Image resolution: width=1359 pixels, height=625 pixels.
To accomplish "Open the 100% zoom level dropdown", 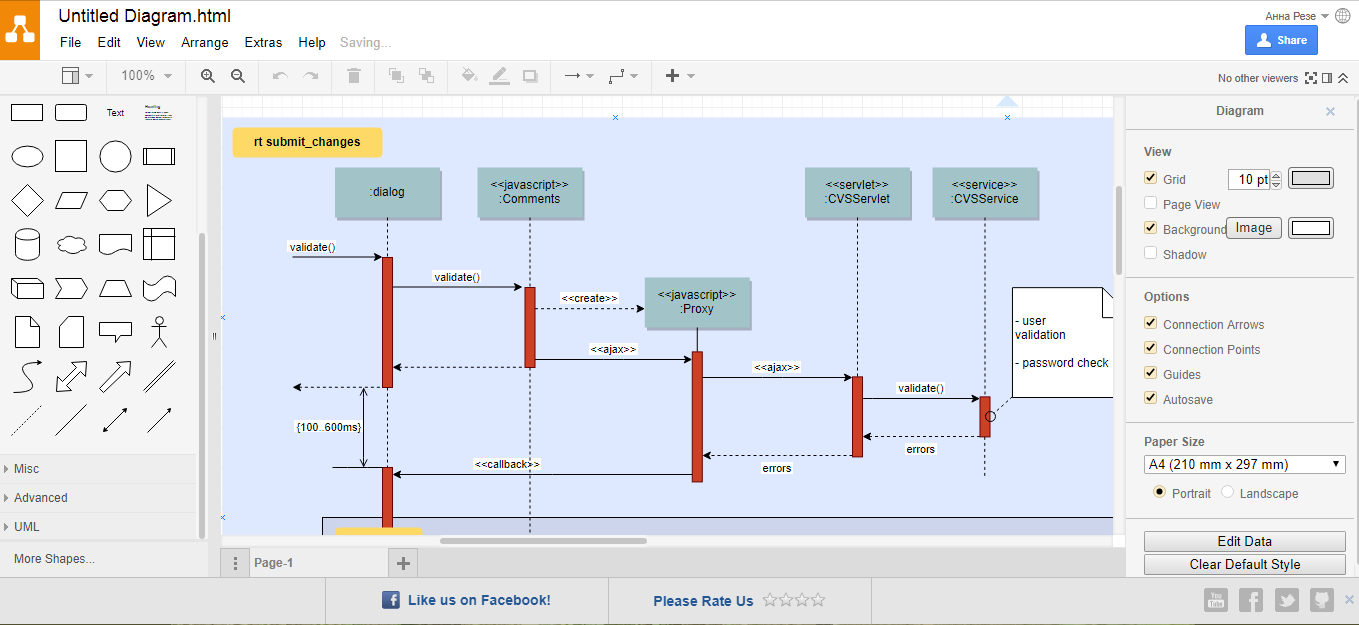I will pyautogui.click(x=146, y=76).
